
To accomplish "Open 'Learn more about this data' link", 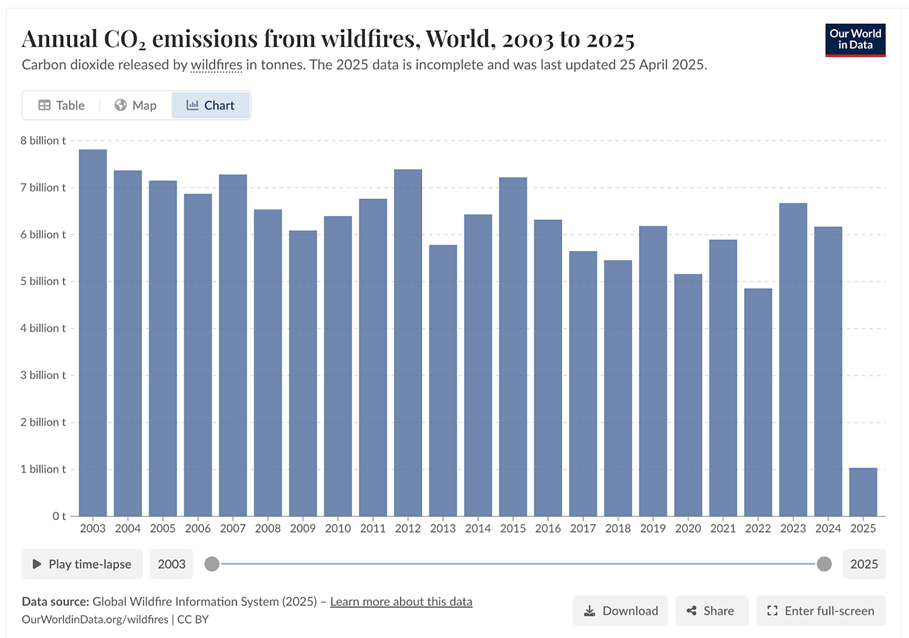I will (x=401, y=601).
